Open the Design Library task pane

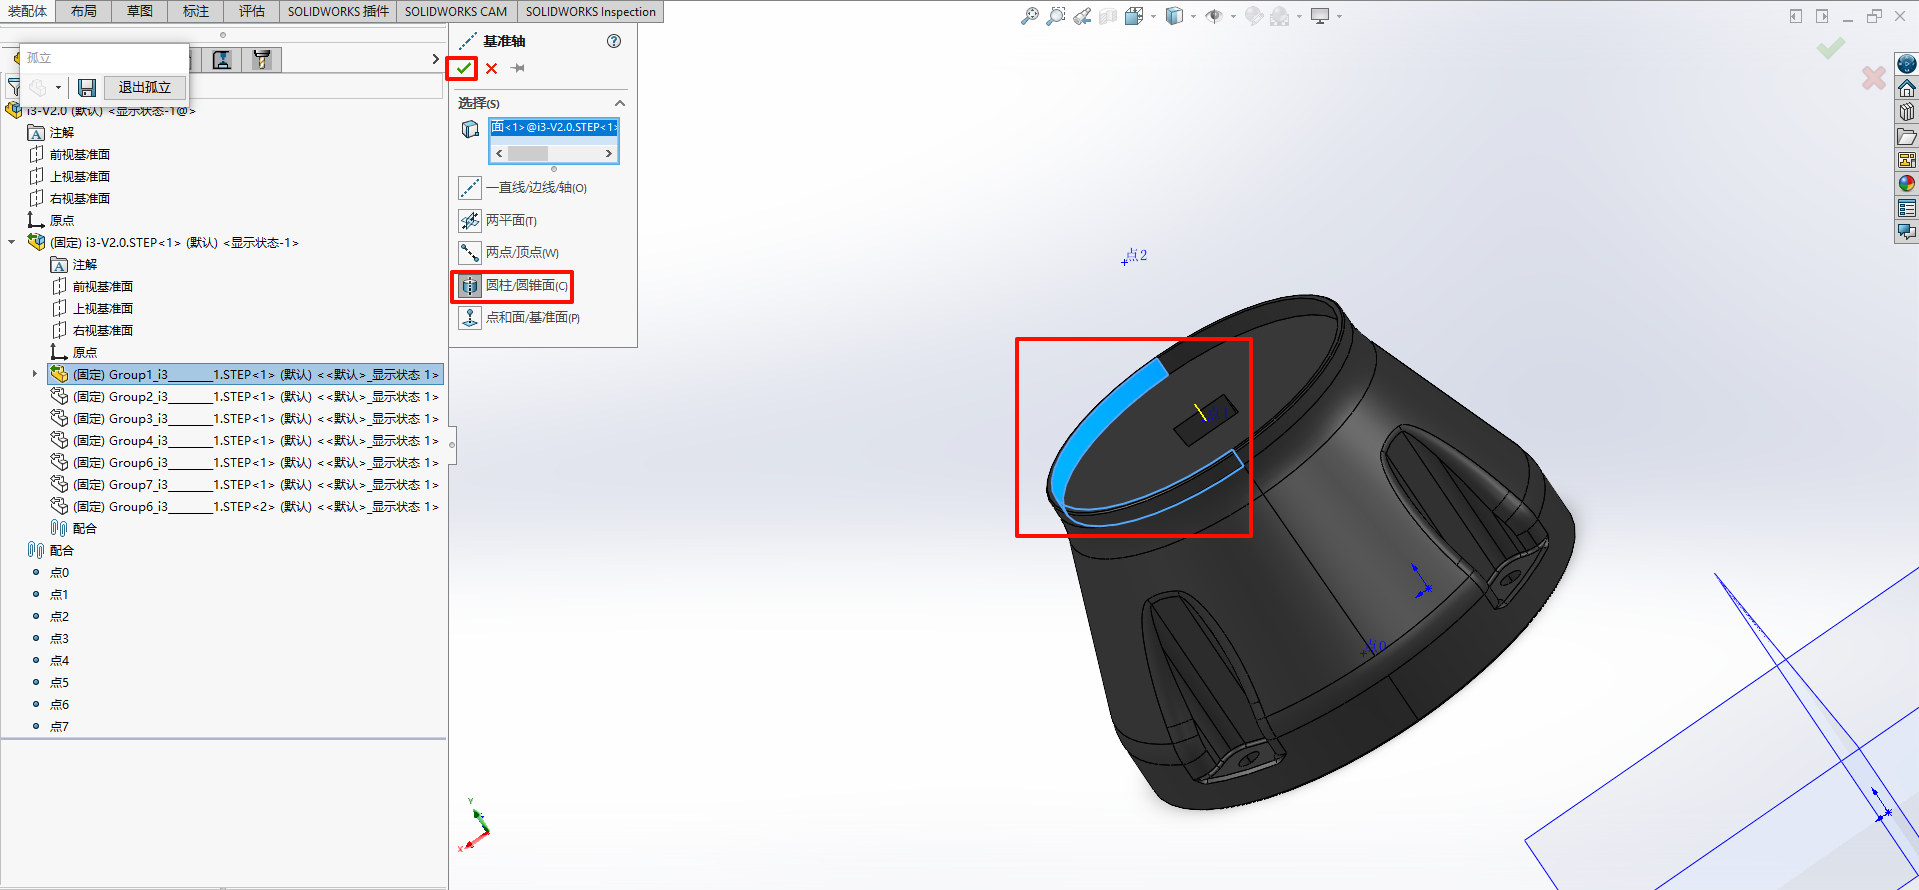point(1907,112)
